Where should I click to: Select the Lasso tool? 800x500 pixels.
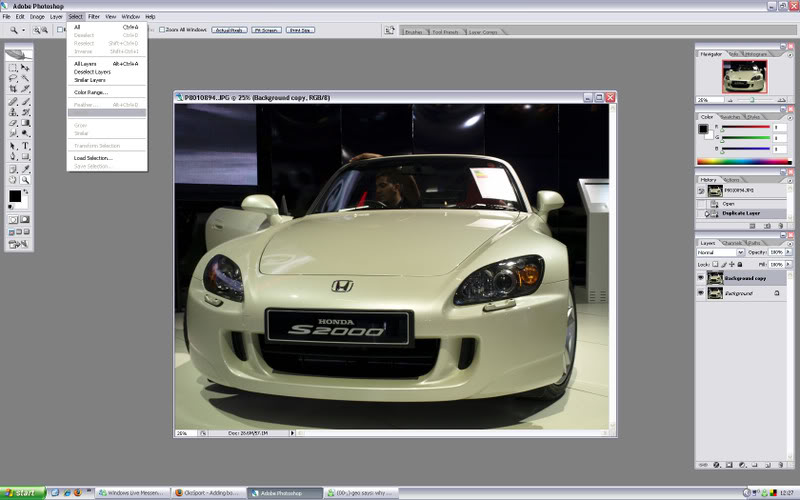[13, 78]
